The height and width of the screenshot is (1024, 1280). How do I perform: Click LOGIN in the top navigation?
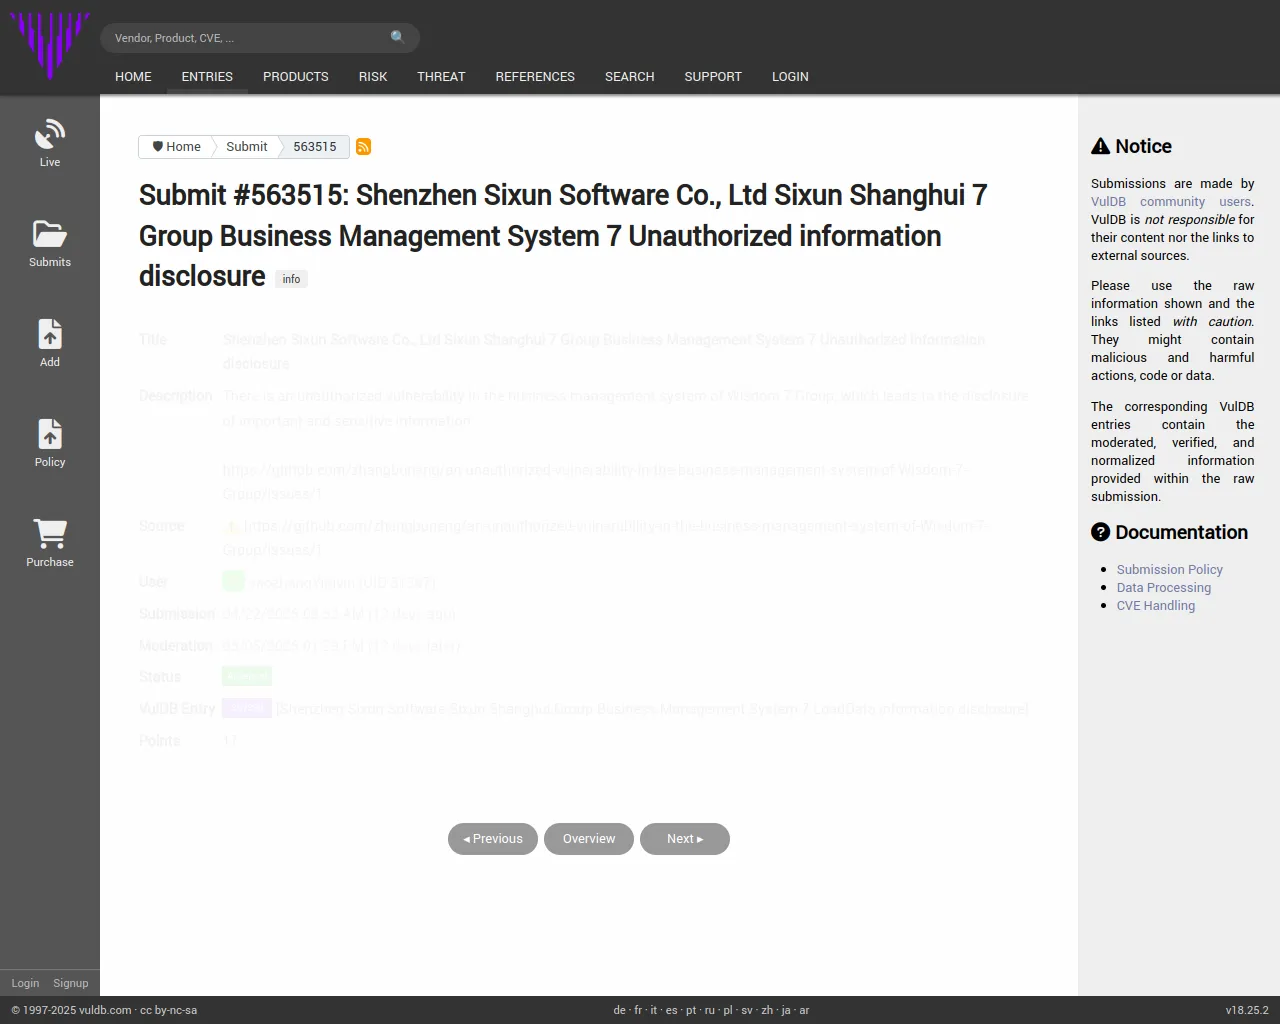(x=790, y=77)
